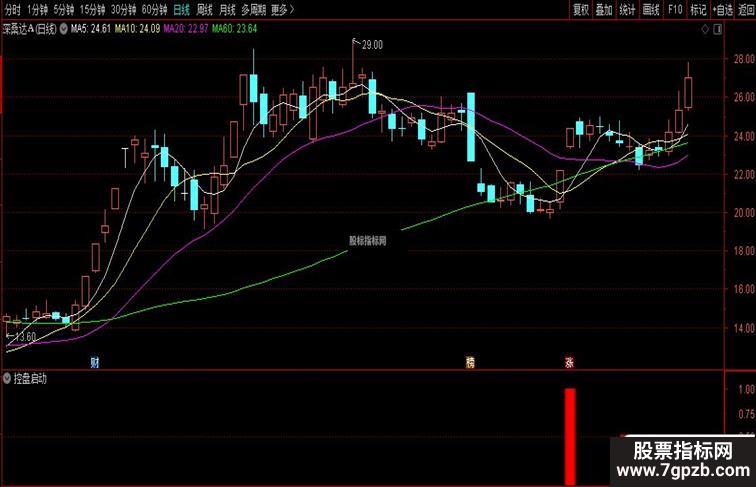The height and width of the screenshot is (487, 756).
Task: Open F10 company info
Action: pyautogui.click(x=675, y=9)
